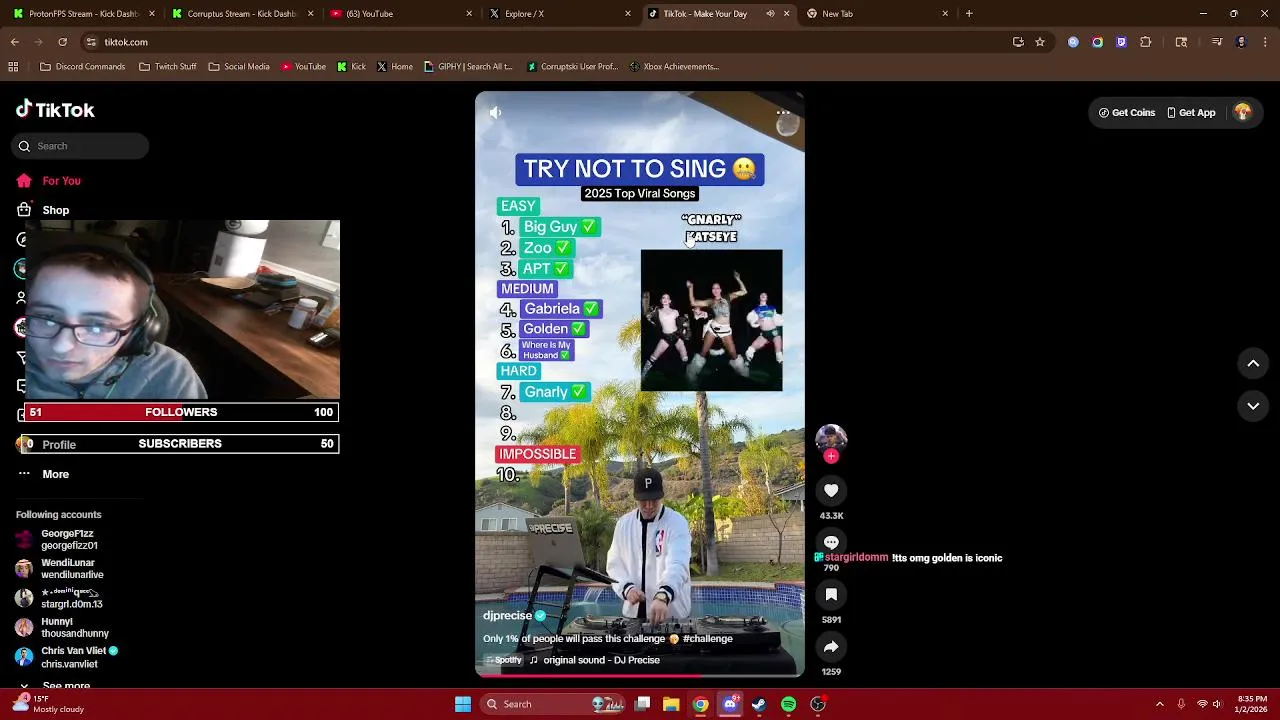Toggle video sound with speaker icon

(495, 113)
